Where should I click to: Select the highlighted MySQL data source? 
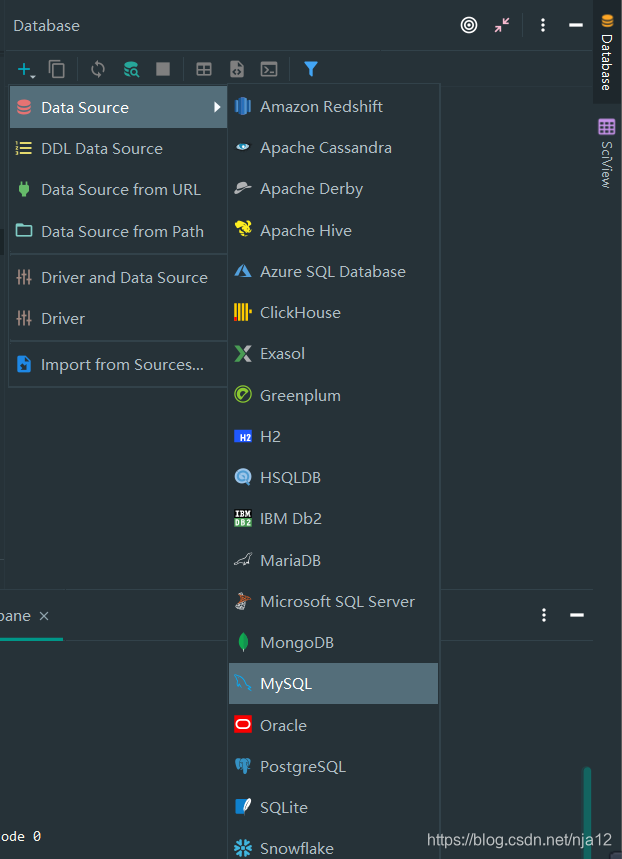[x=333, y=683]
